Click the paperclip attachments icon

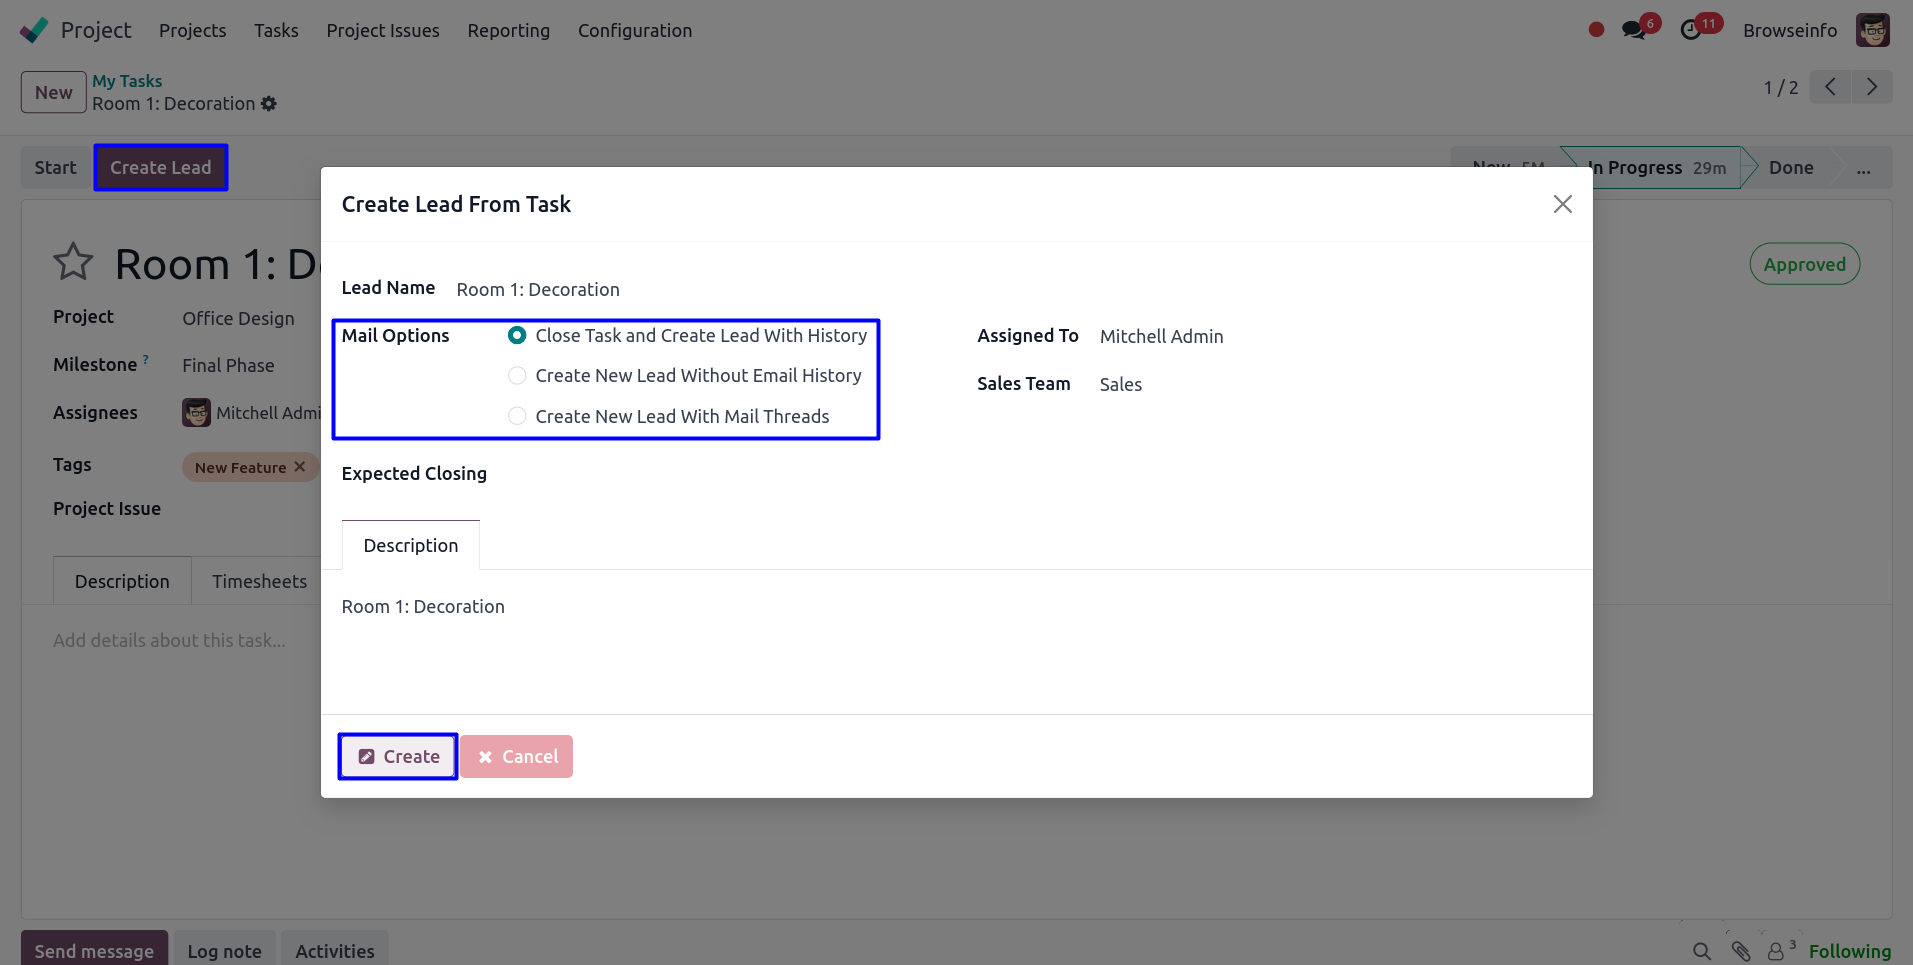[x=1741, y=951]
